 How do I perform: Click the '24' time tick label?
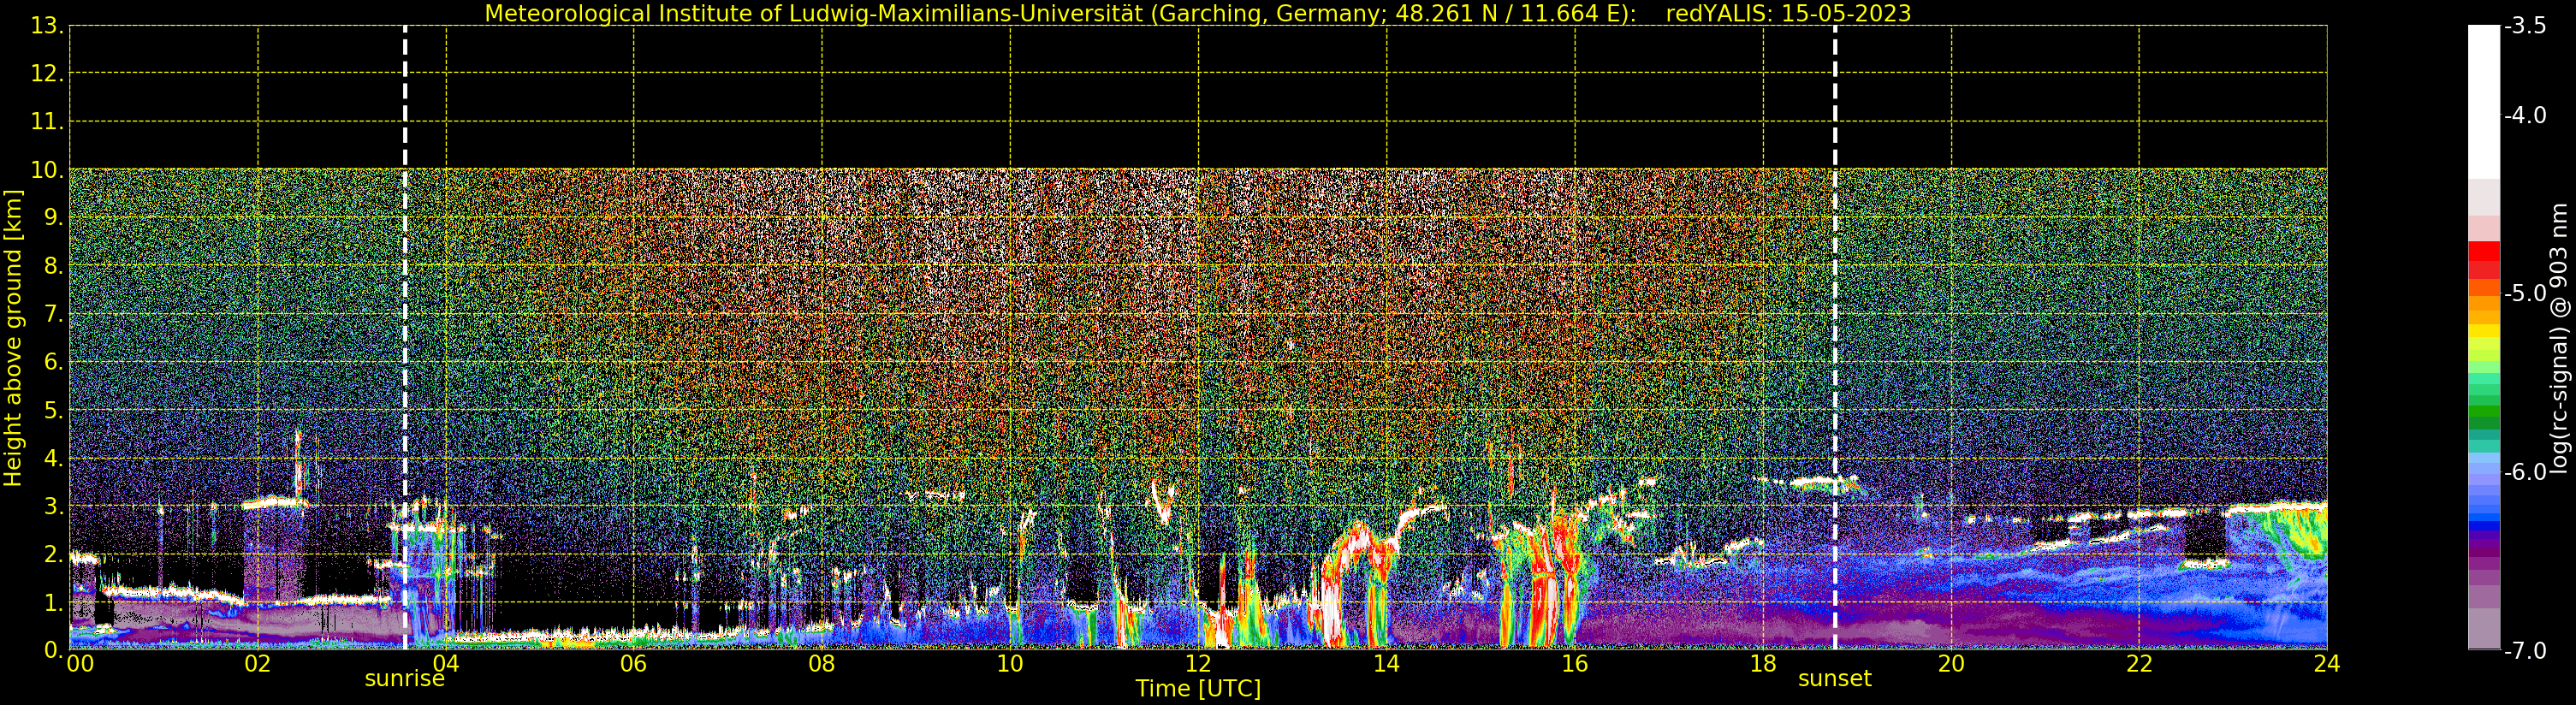(x=2327, y=663)
